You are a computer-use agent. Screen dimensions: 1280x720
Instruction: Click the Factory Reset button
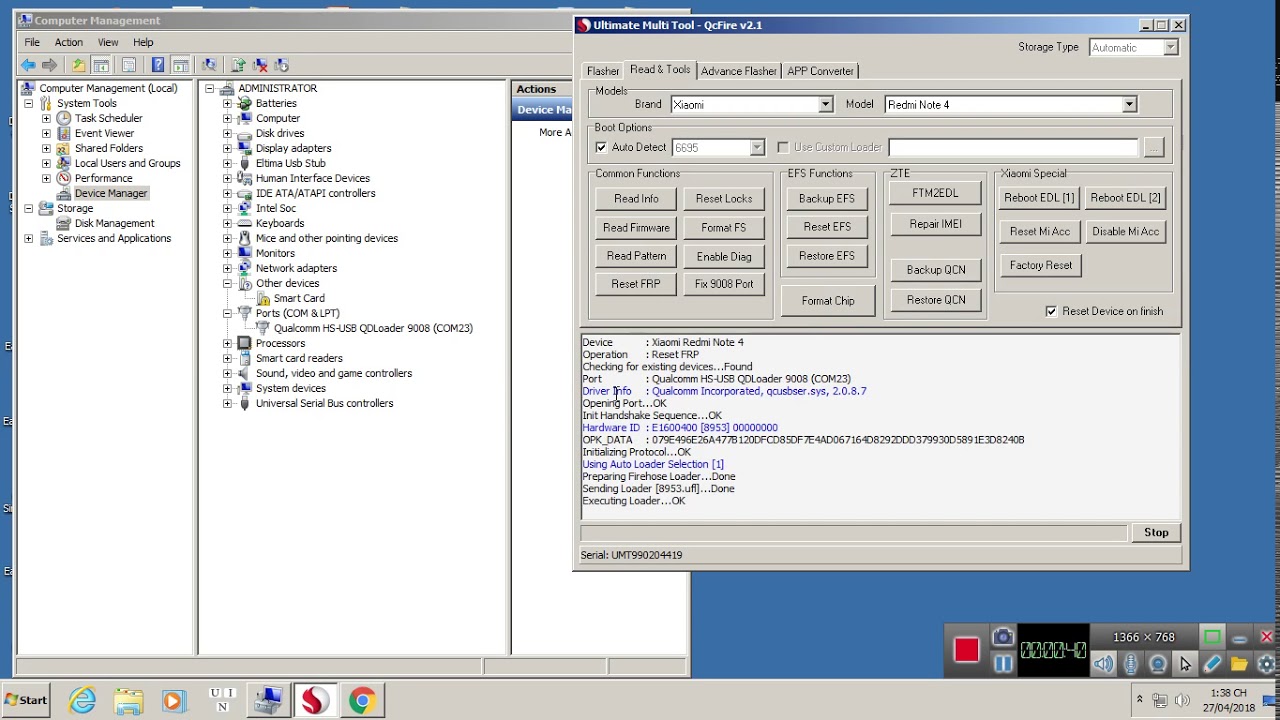pyautogui.click(x=1040, y=265)
